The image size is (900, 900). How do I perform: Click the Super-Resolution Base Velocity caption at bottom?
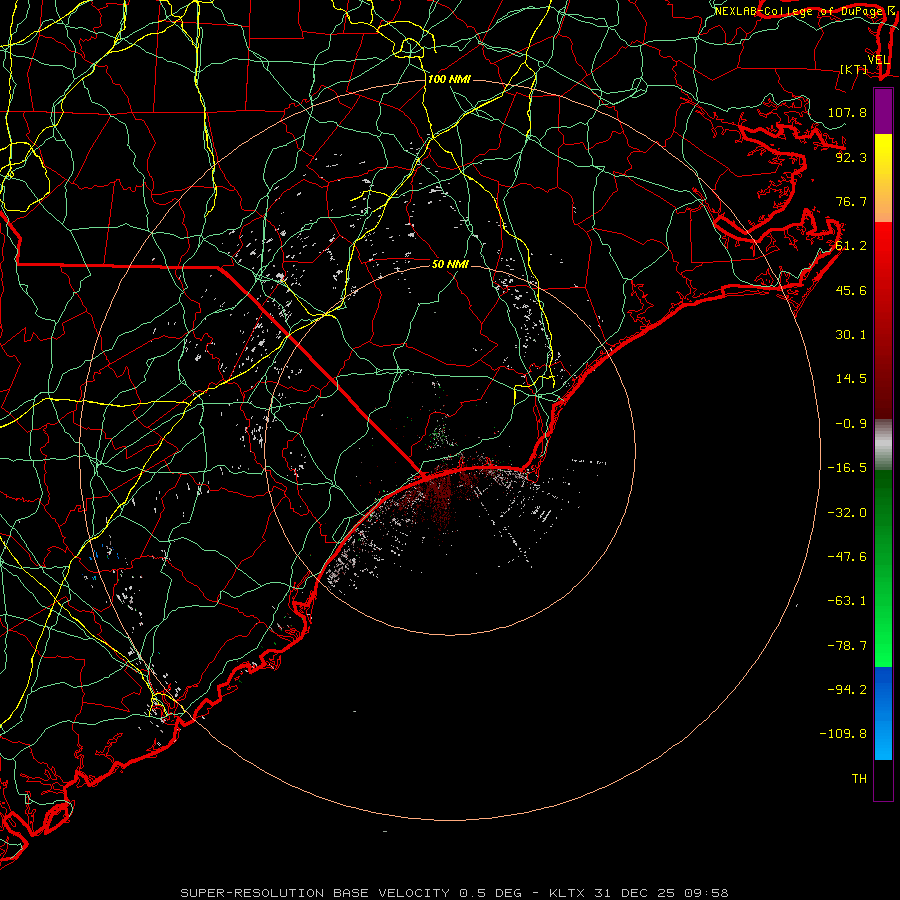(454, 893)
